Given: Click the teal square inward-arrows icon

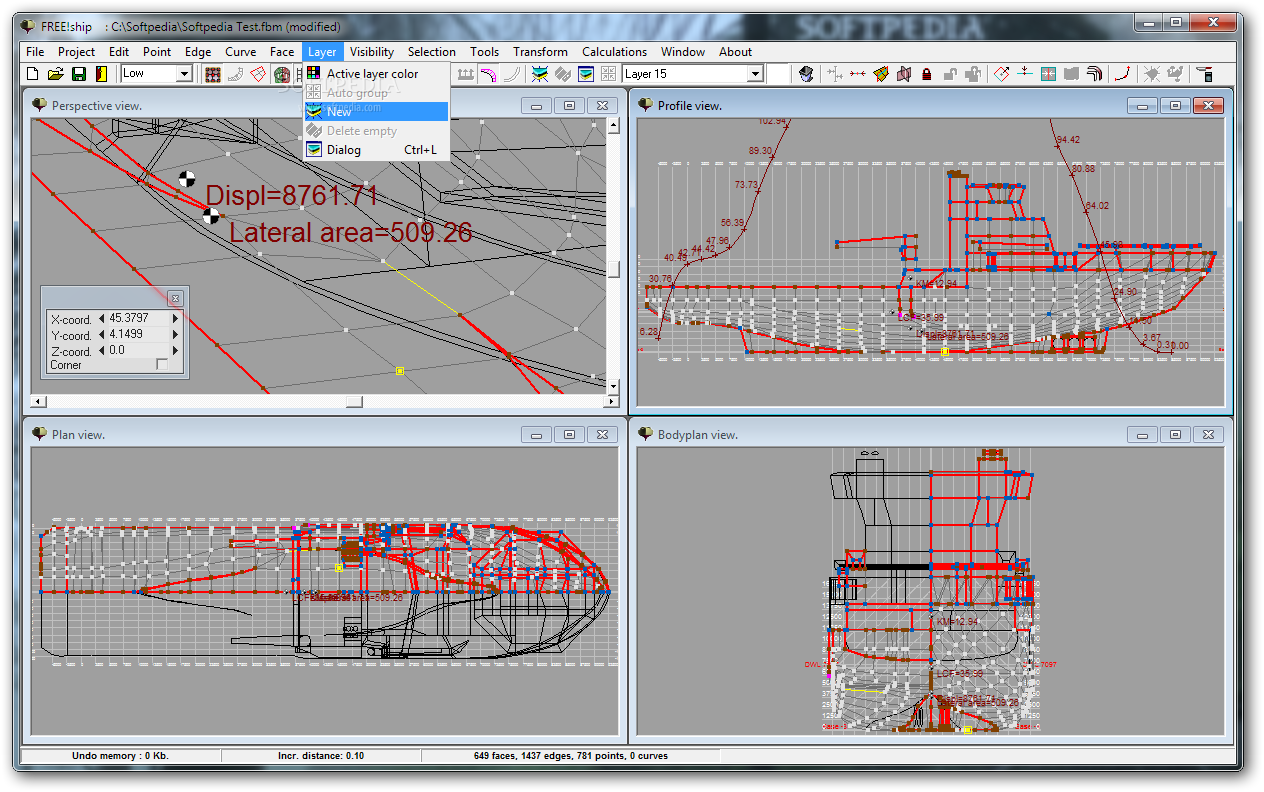Looking at the screenshot, I should click(x=1048, y=74).
